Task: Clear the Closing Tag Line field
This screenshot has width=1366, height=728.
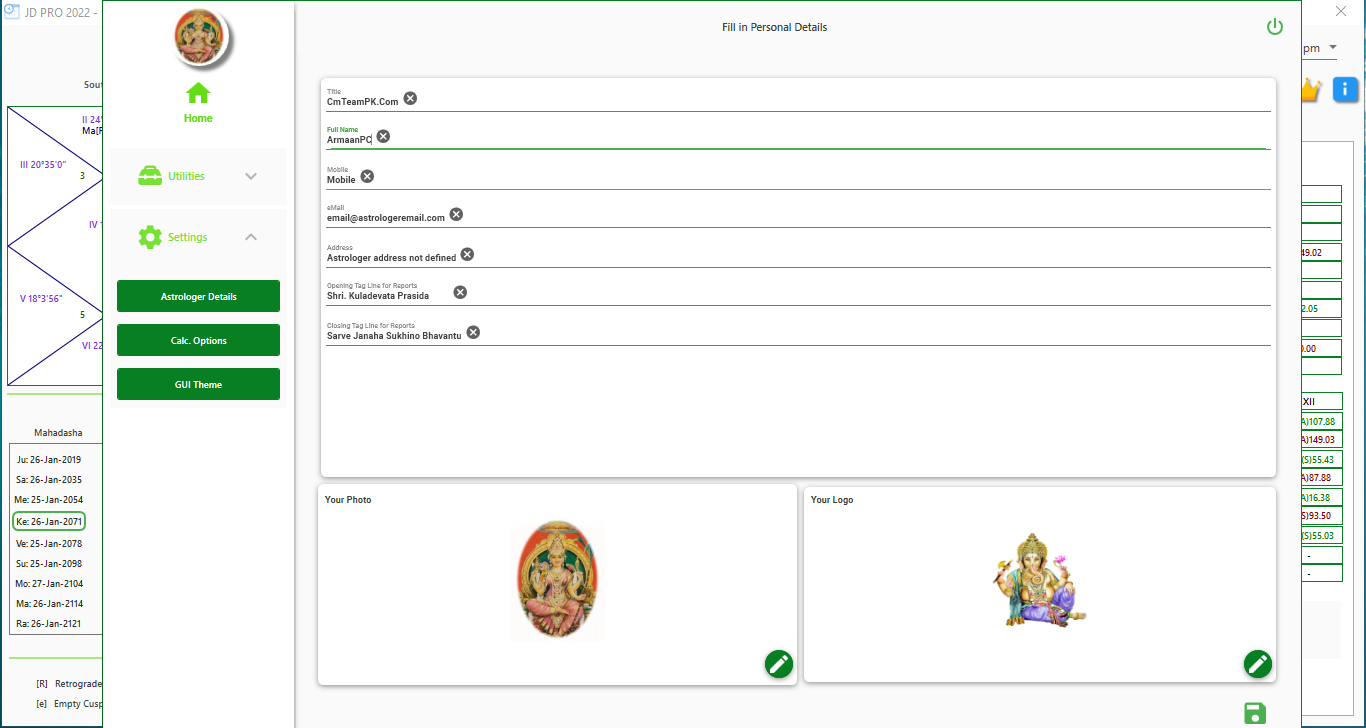Action: click(x=473, y=332)
